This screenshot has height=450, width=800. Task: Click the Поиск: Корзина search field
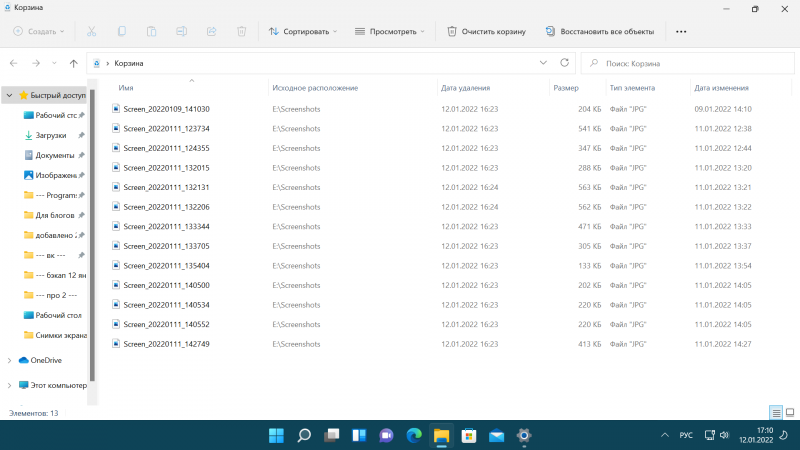click(690, 63)
